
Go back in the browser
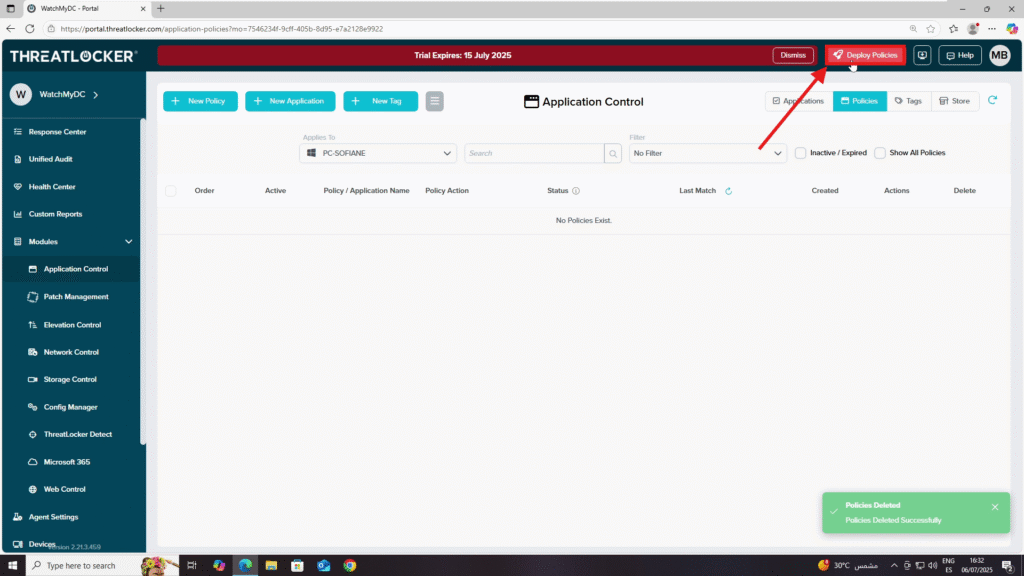[10, 29]
